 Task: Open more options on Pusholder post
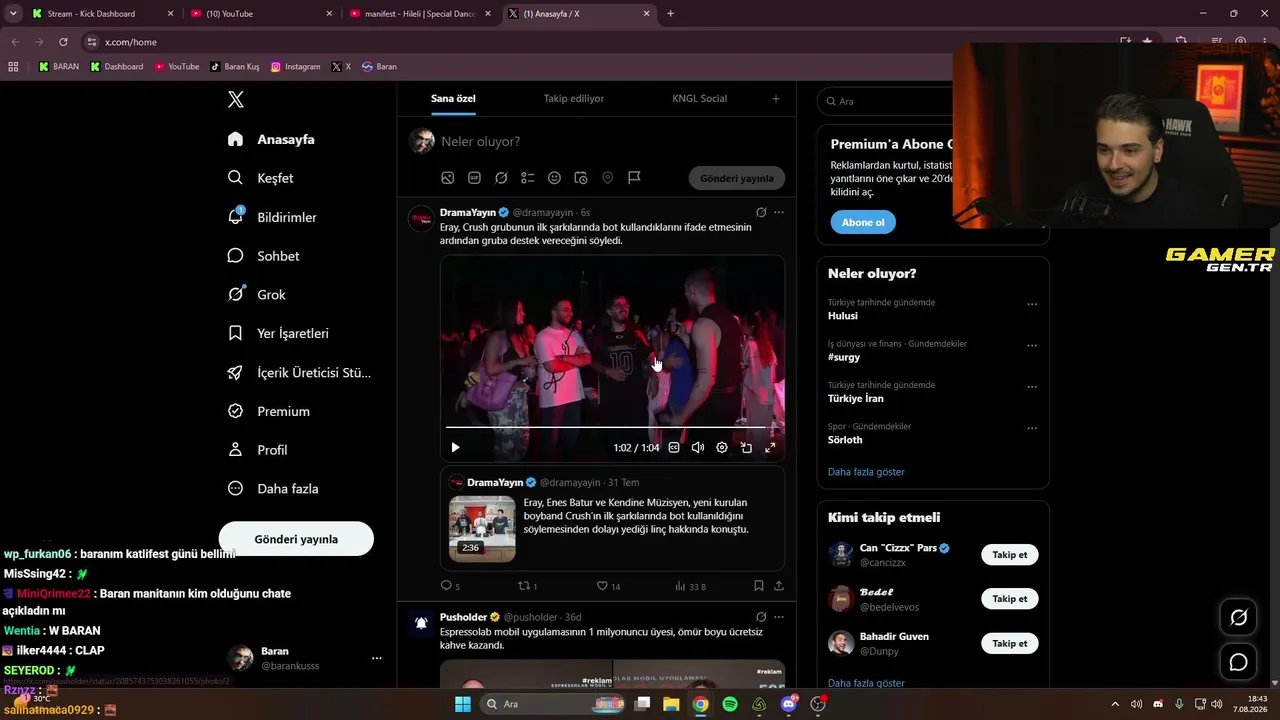[779, 617]
